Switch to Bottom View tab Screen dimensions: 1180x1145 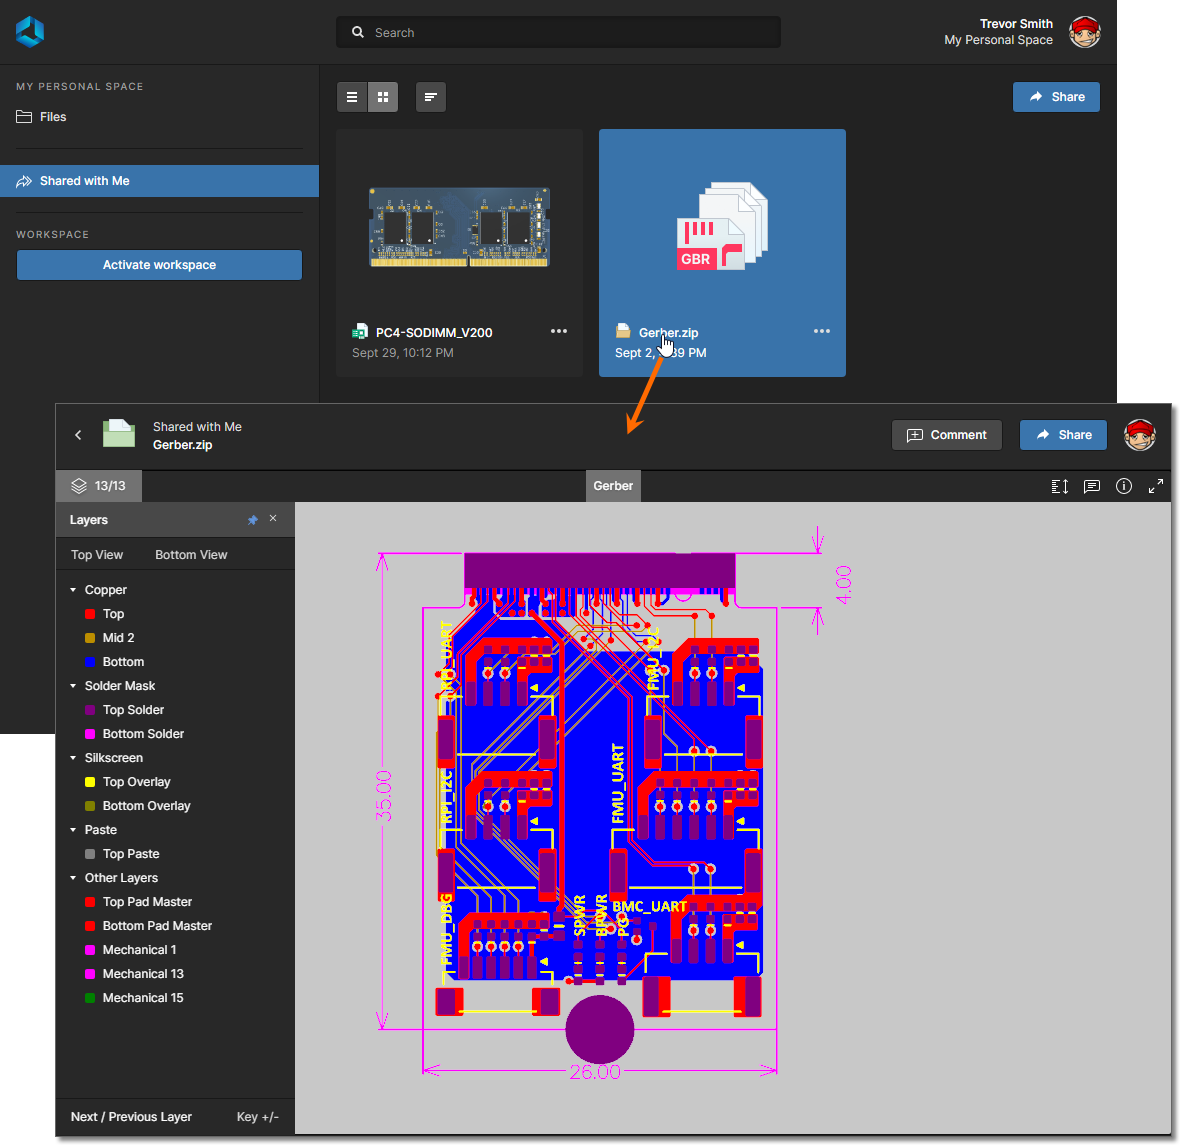pyautogui.click(x=191, y=555)
